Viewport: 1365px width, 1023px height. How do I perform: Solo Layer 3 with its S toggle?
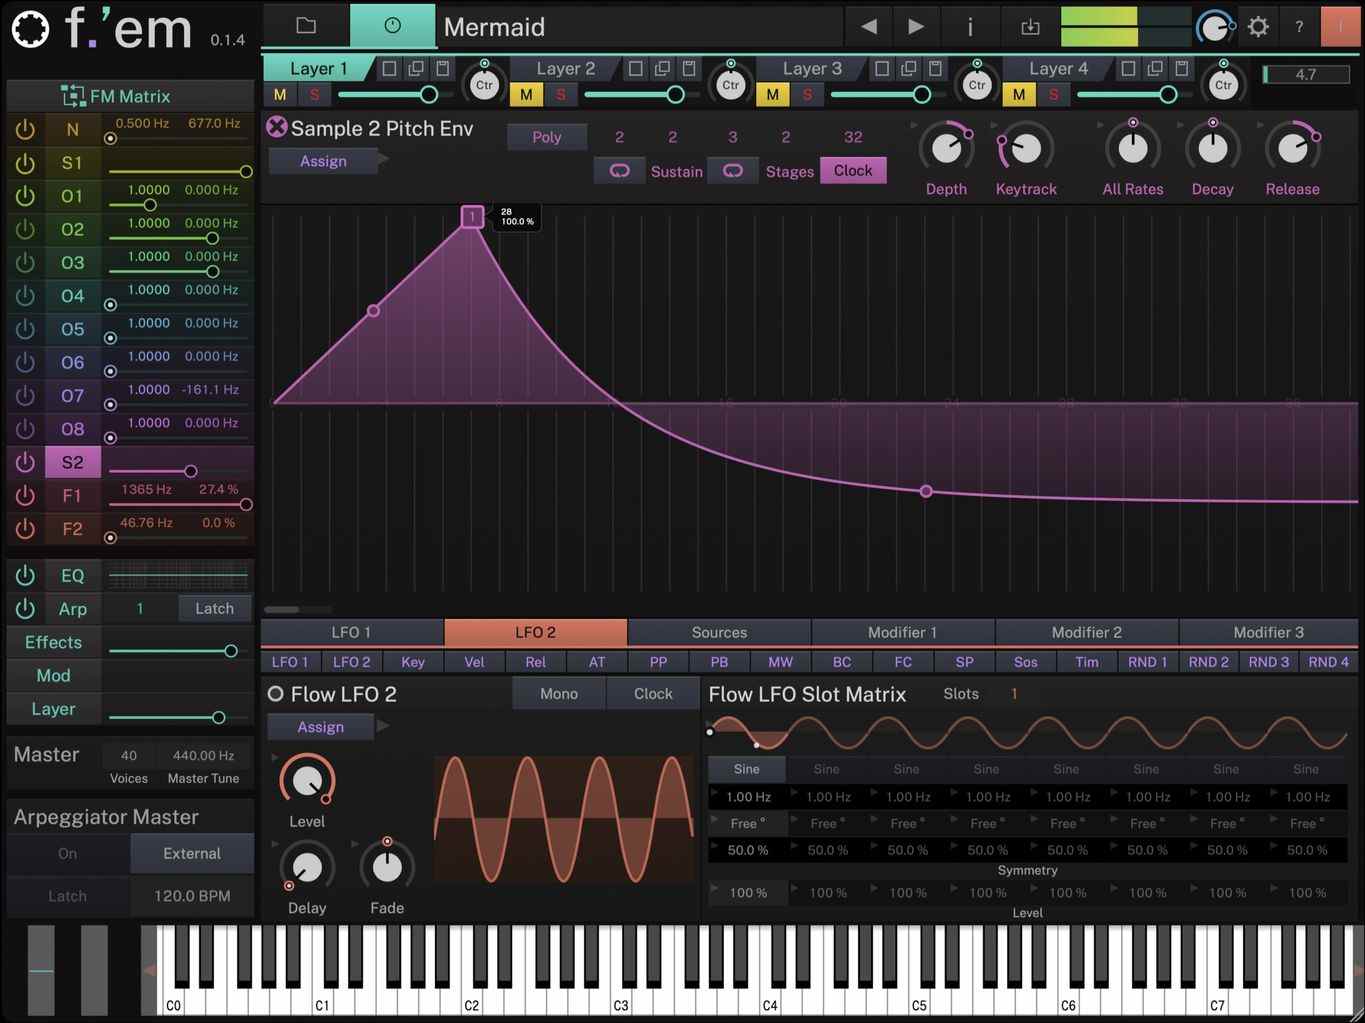808,94
